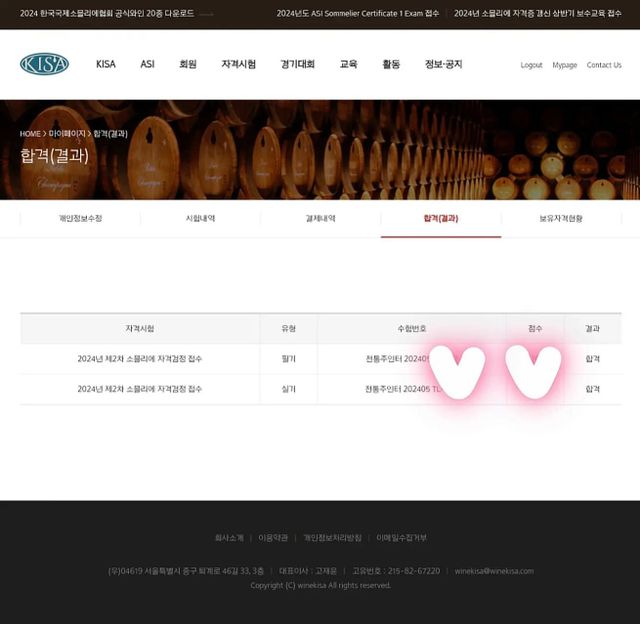Open the 결제내역 tab
The image size is (640, 624).
click(x=321, y=218)
